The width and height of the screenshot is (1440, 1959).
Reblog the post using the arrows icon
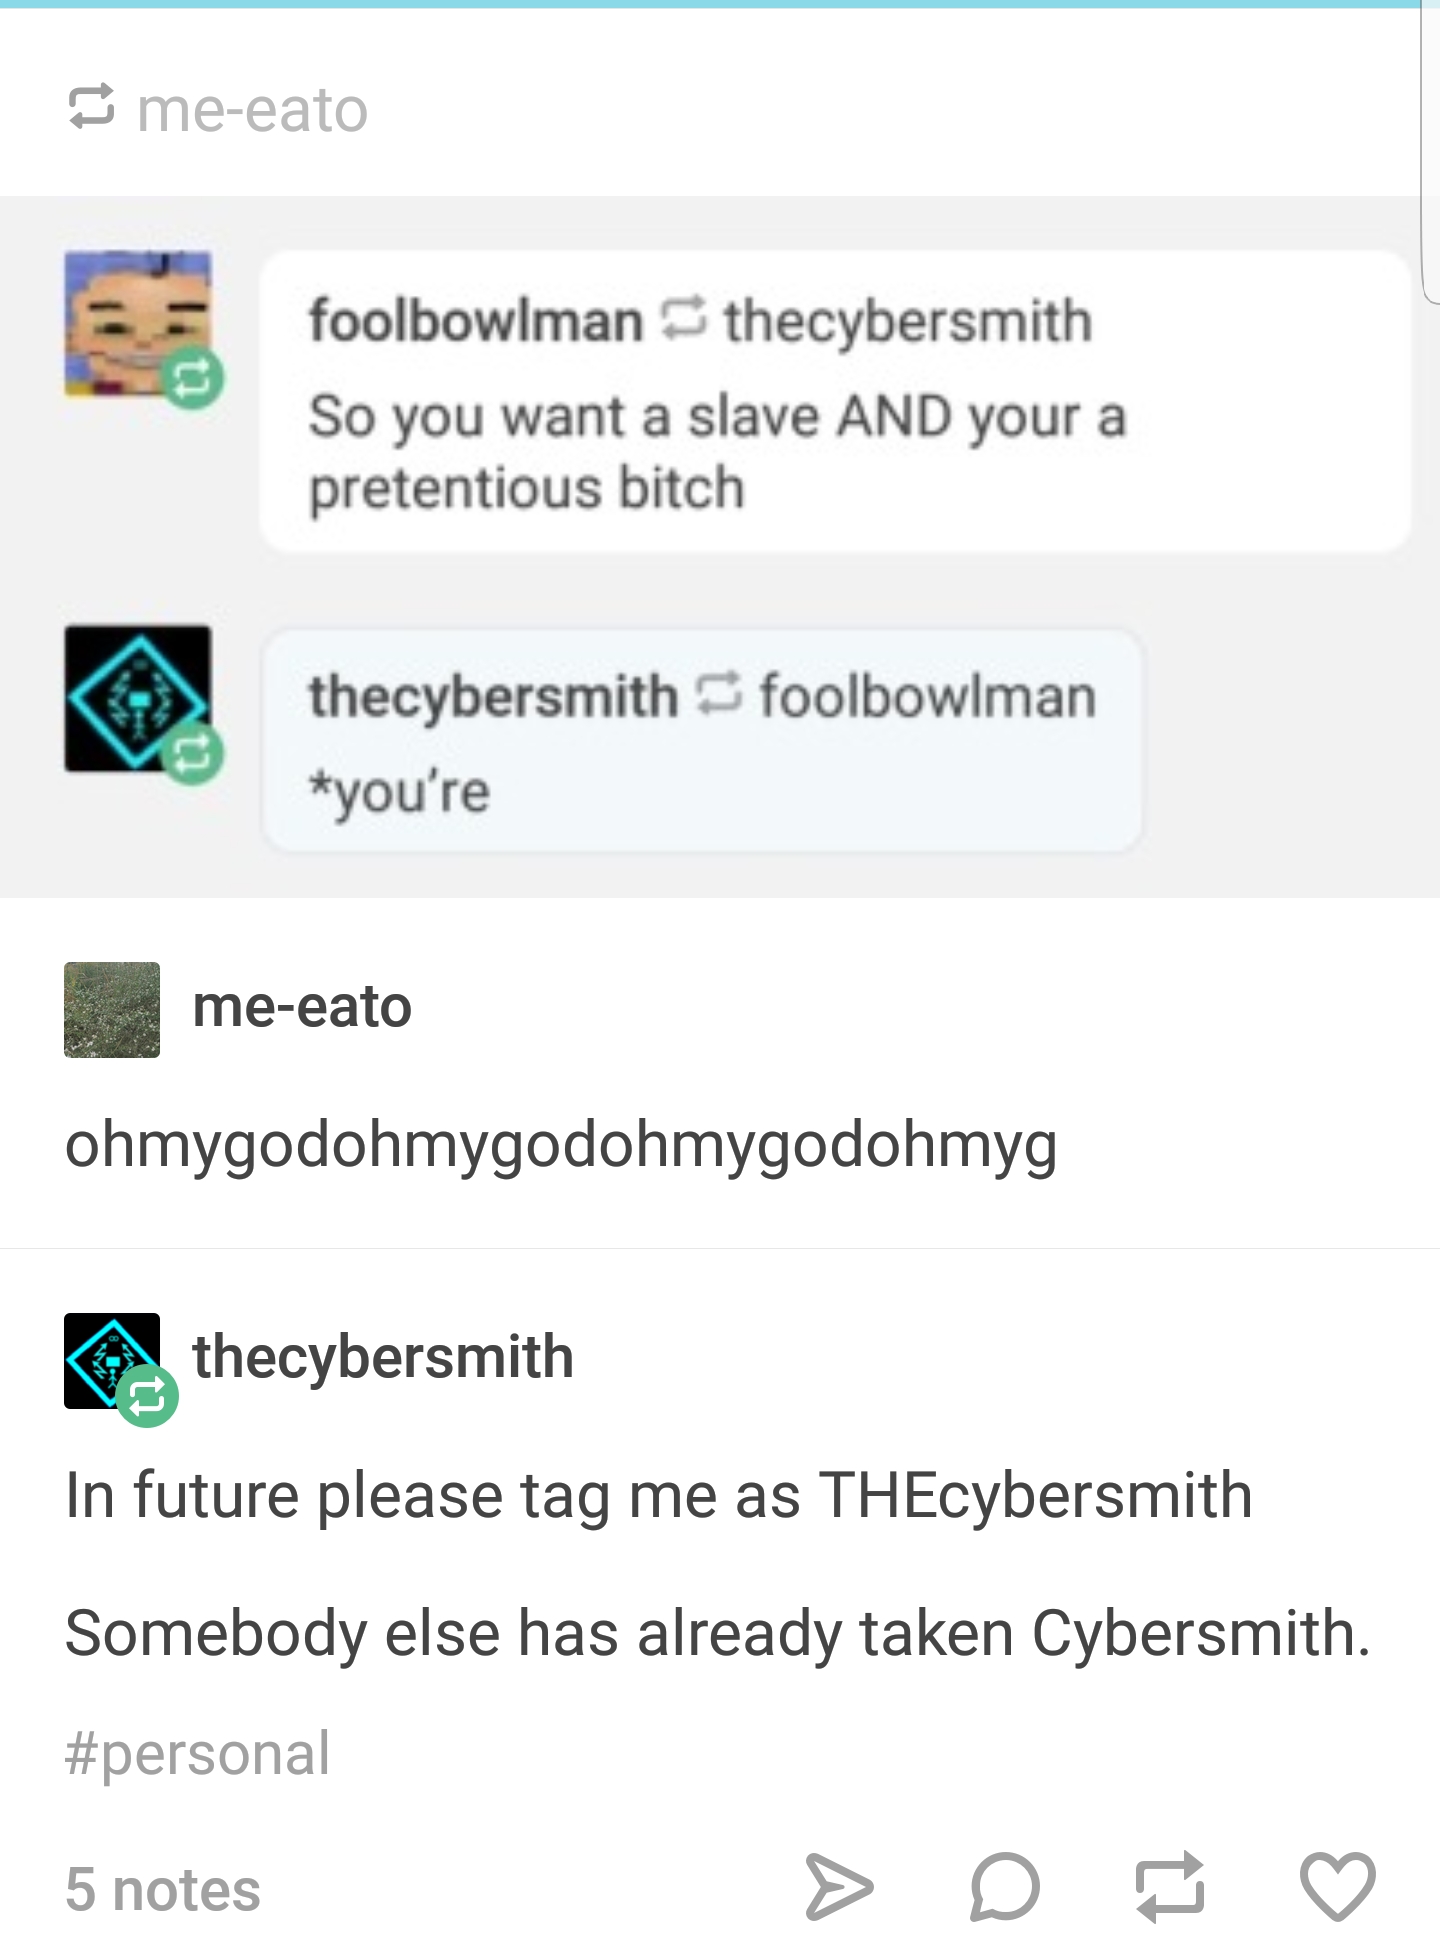1170,1887
